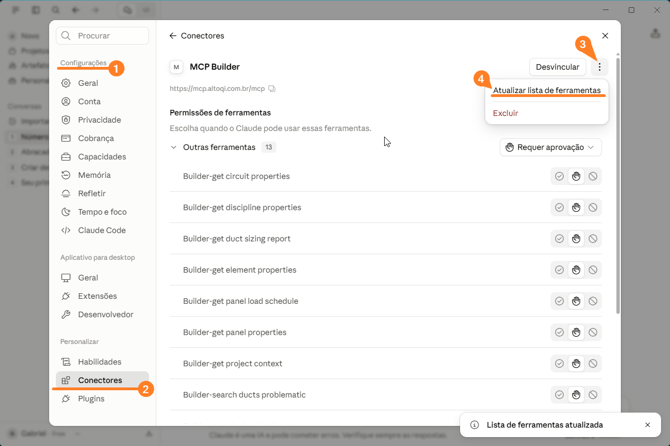
Task: Always allow Builder-get panel properties
Action: point(559,332)
